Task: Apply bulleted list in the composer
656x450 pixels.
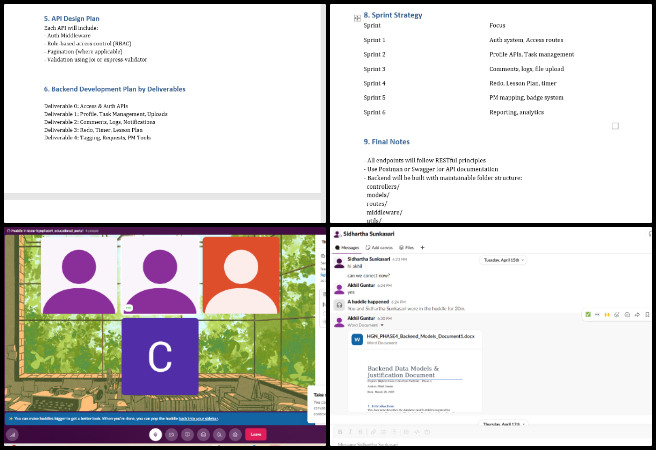Action: point(394,432)
